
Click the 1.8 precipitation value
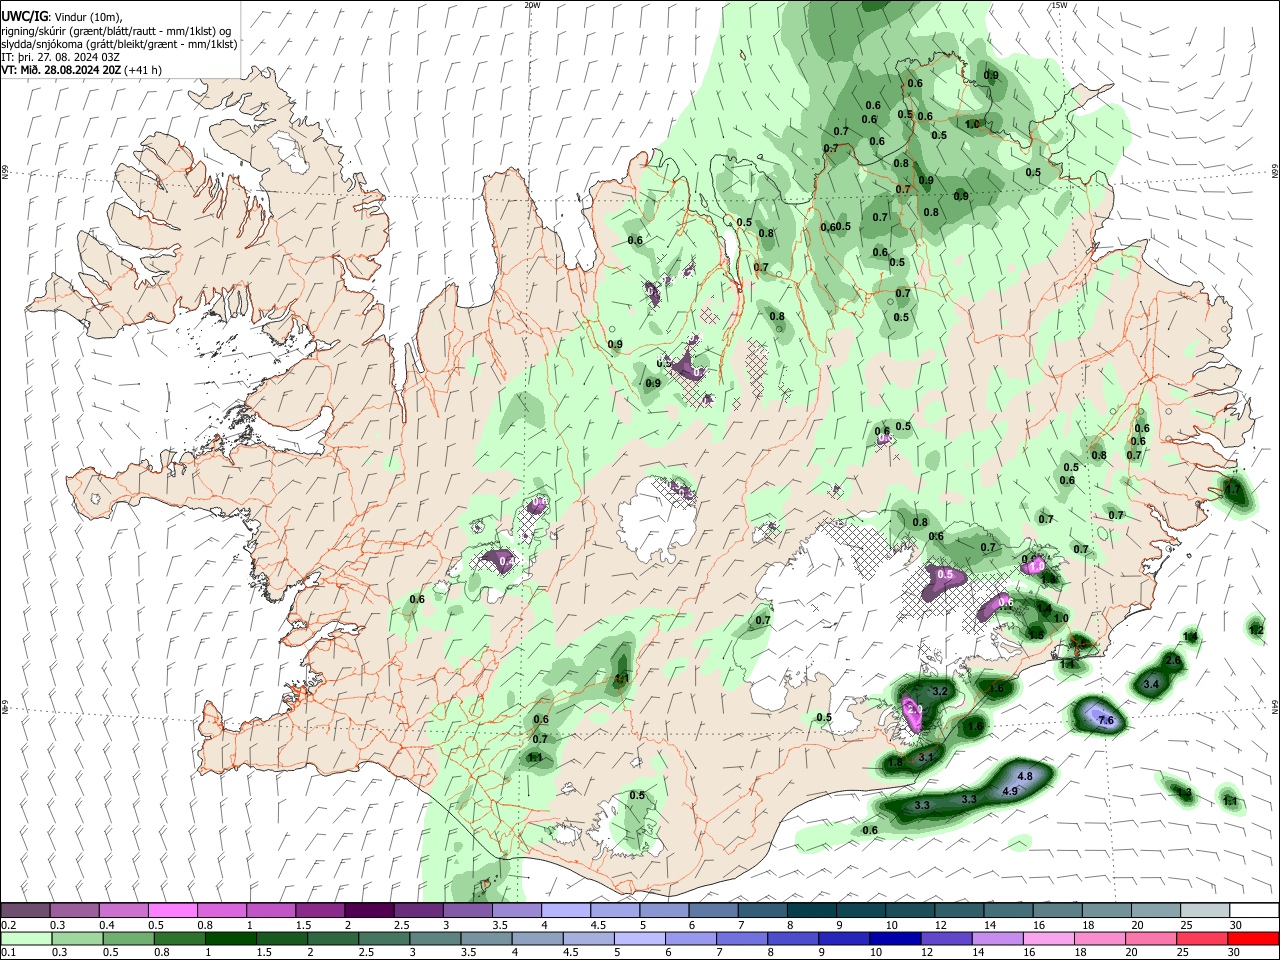895,762
